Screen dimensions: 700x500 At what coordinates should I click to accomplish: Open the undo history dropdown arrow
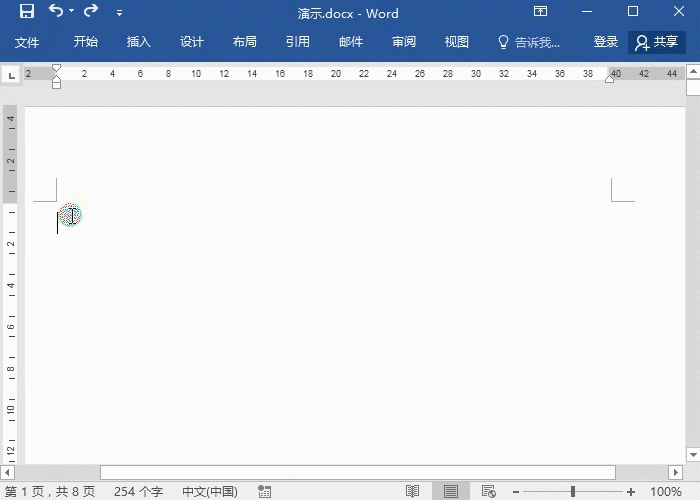[72, 13]
